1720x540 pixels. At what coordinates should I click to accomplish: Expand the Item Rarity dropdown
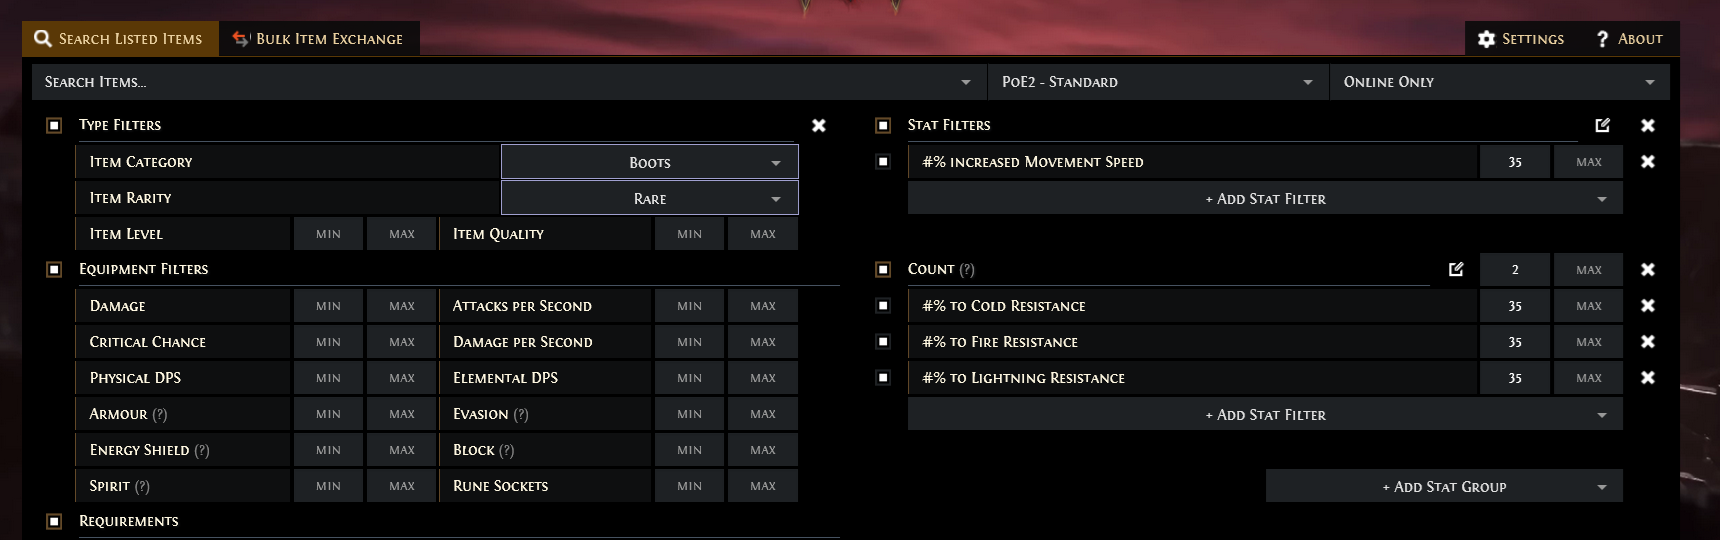pos(650,198)
